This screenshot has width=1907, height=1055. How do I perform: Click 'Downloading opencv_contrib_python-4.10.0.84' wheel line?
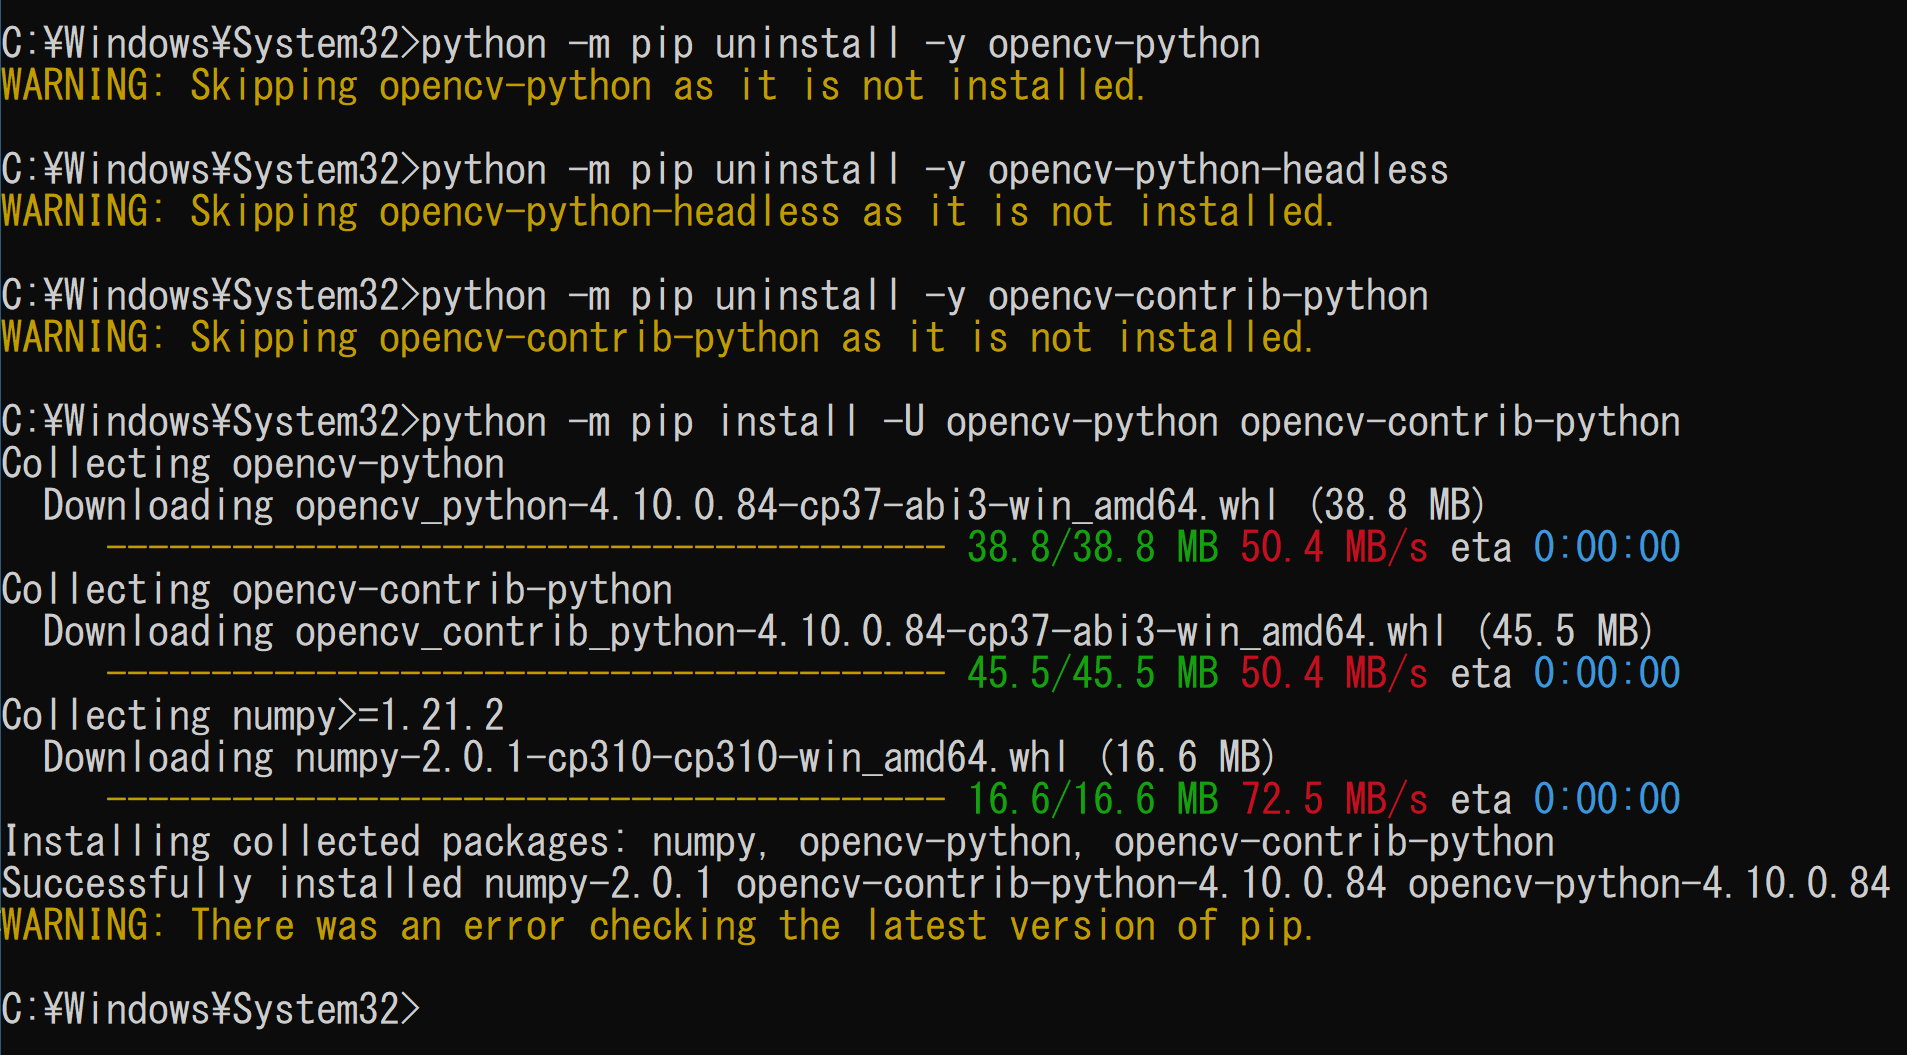point(848,633)
